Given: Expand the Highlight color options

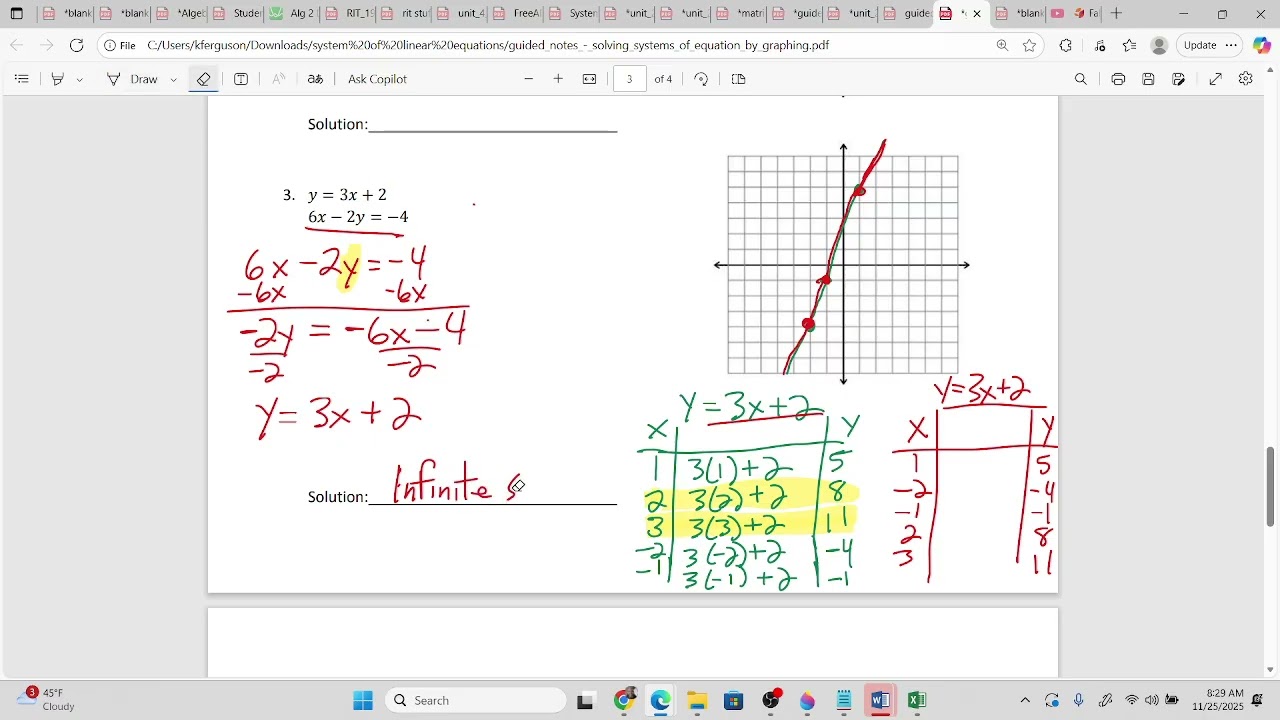Looking at the screenshot, I should pyautogui.click(x=80, y=79).
